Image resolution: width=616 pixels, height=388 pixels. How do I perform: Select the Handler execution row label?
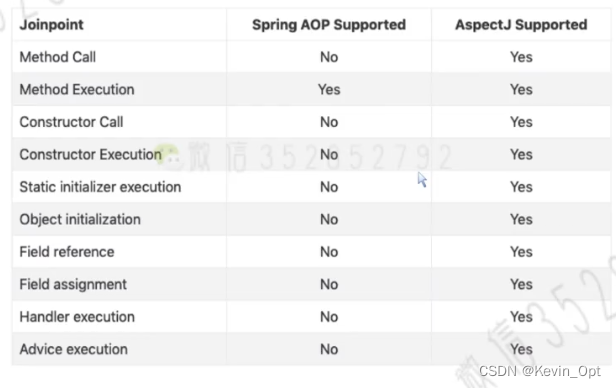77,317
